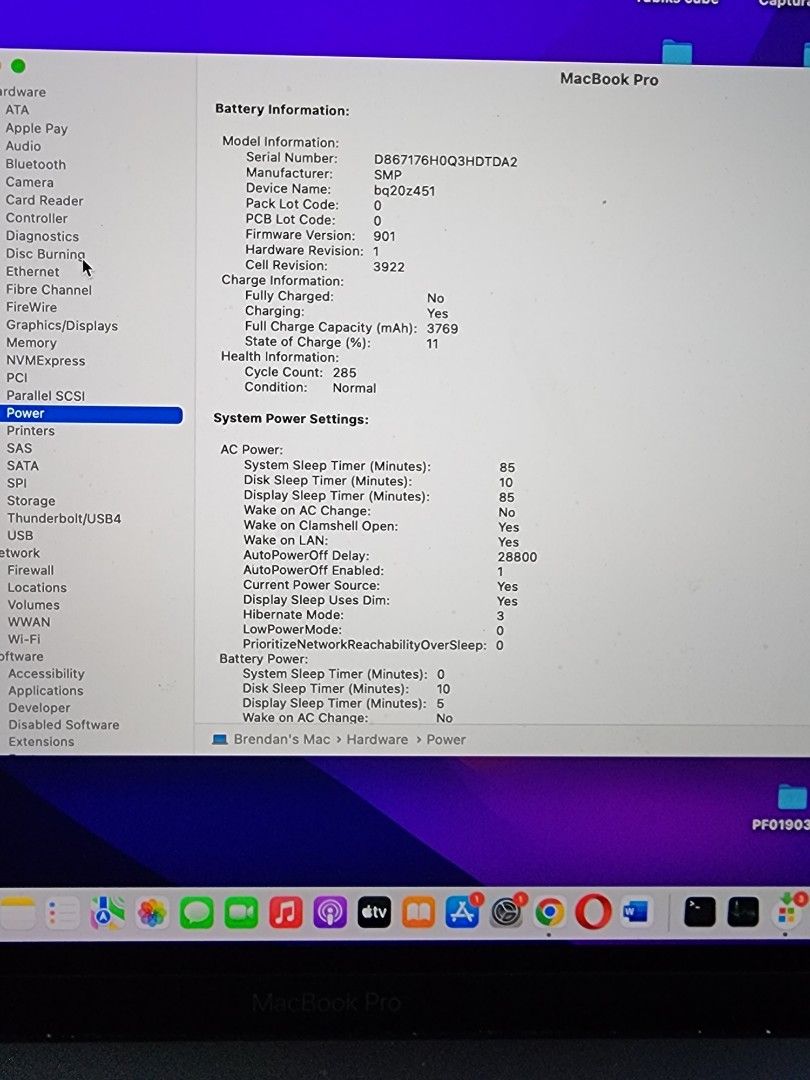
Task: Select Applications under Software
Action: point(46,692)
